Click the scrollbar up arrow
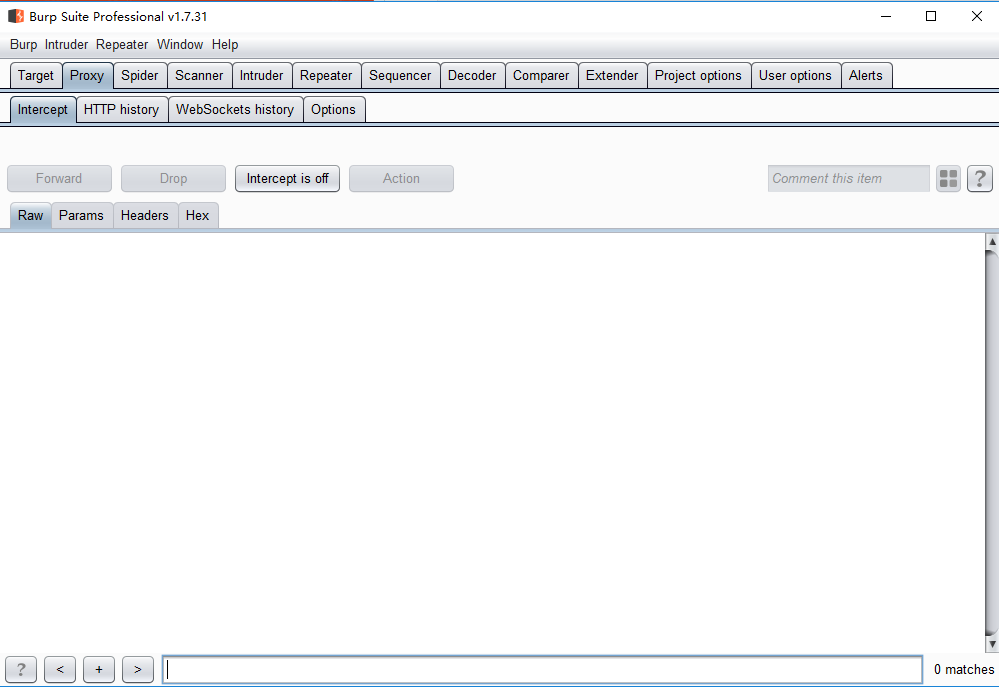 (x=992, y=242)
